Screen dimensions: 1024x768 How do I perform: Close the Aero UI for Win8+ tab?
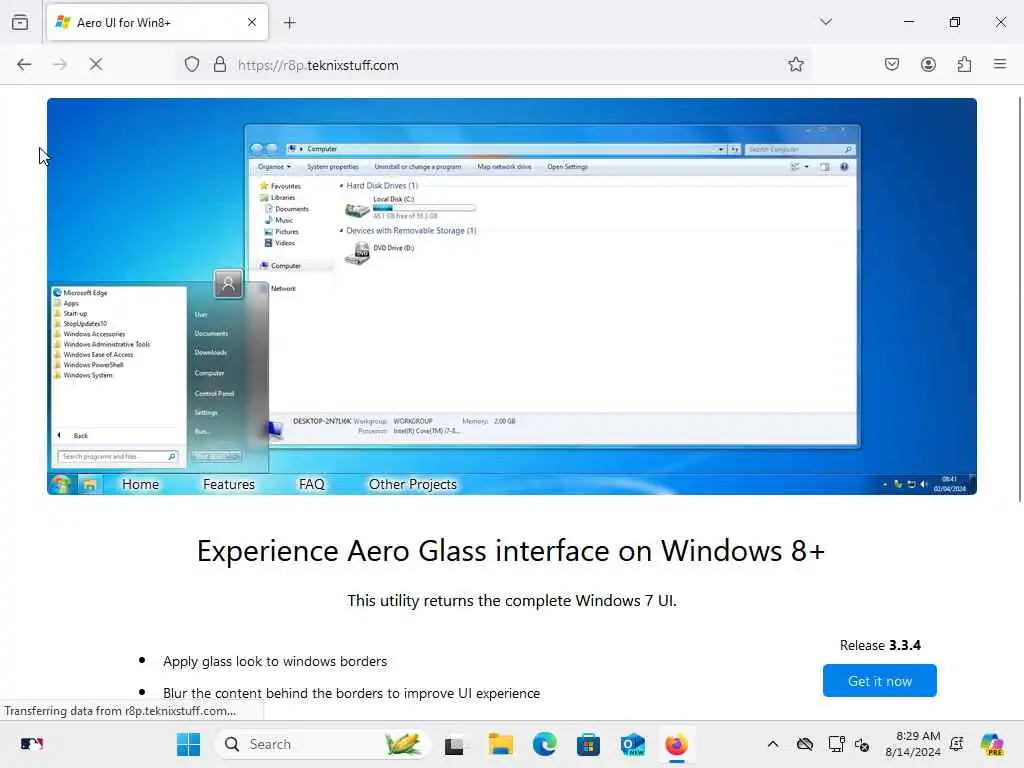click(x=251, y=22)
